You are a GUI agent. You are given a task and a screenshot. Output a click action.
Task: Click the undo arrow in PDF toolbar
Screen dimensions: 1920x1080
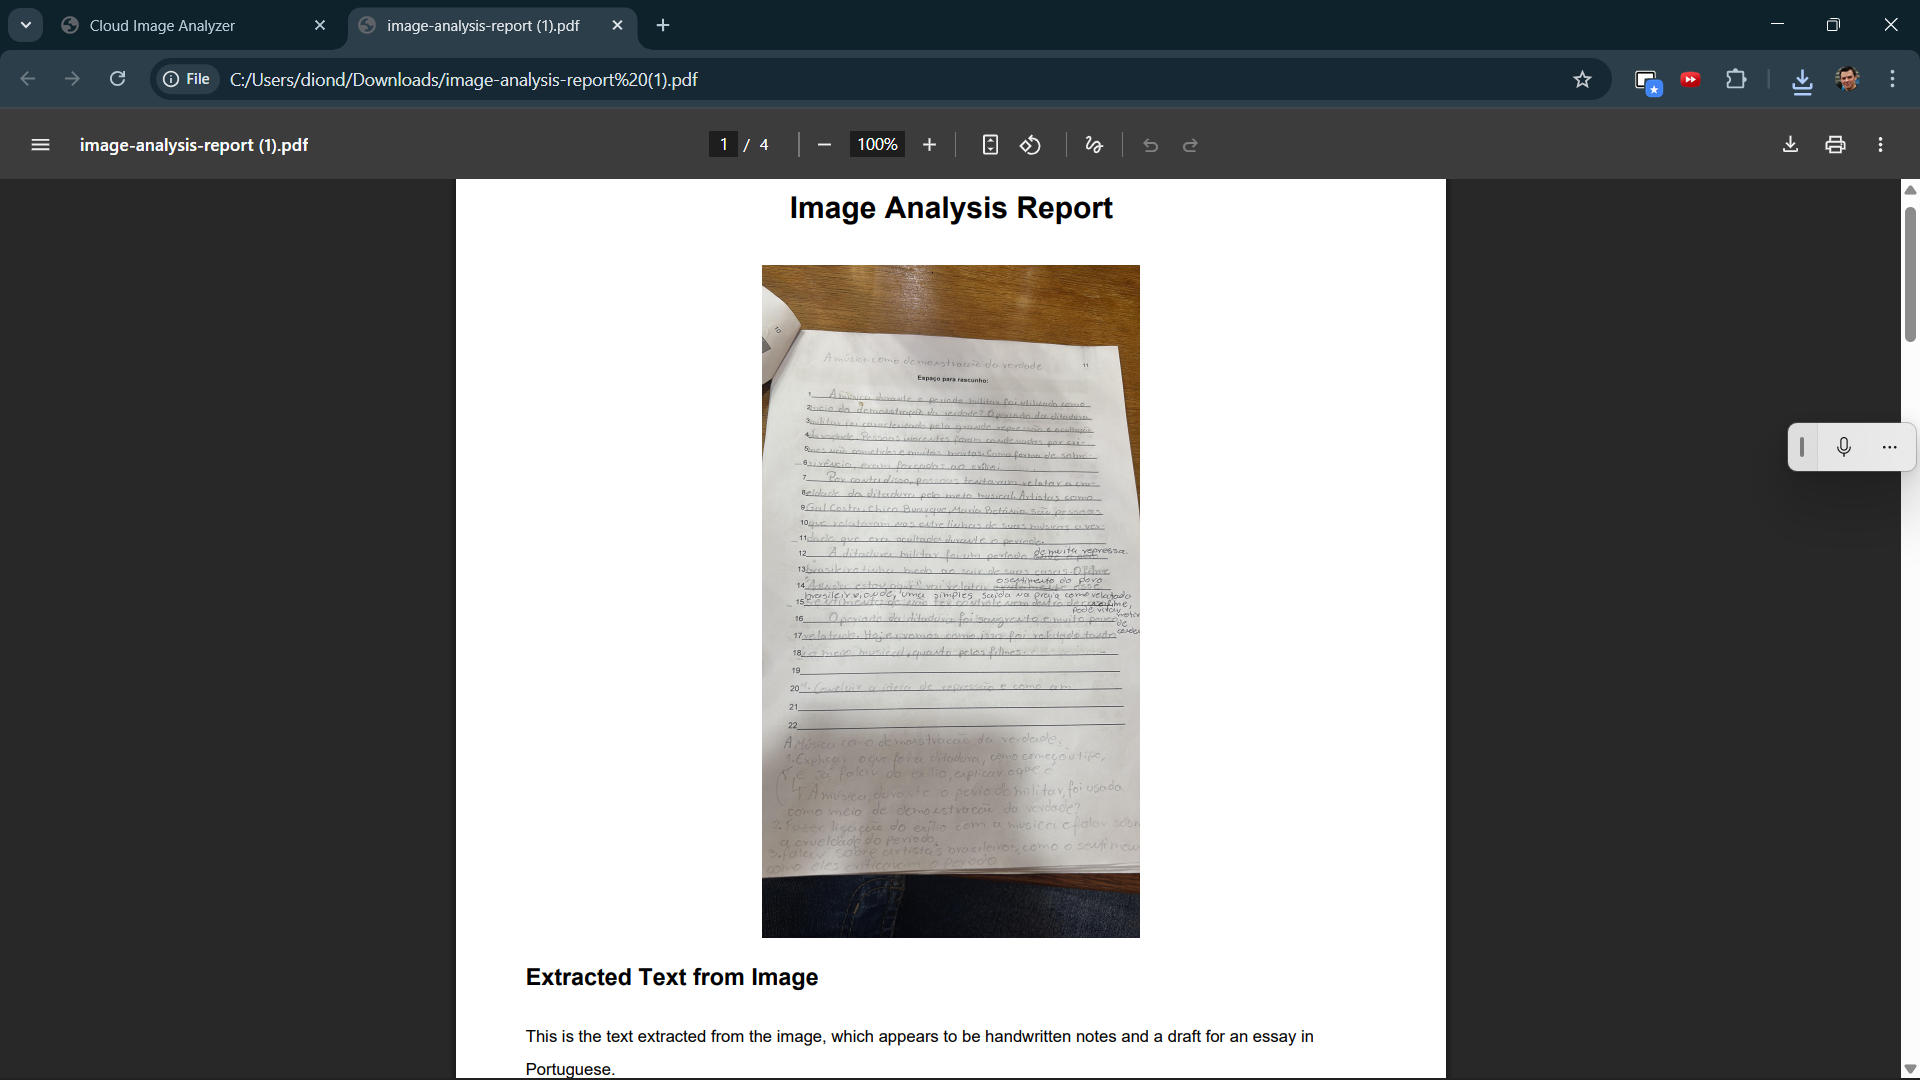point(1150,145)
